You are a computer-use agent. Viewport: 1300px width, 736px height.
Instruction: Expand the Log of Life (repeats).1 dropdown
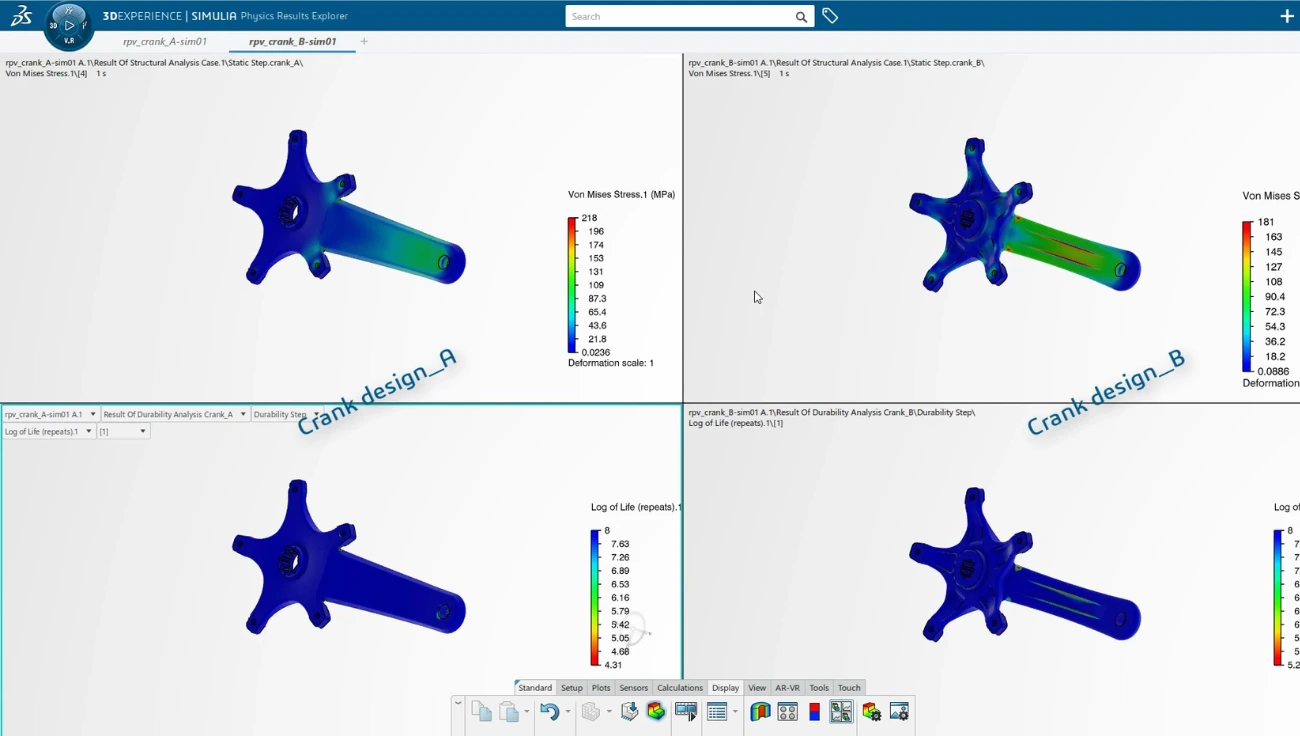[48, 431]
